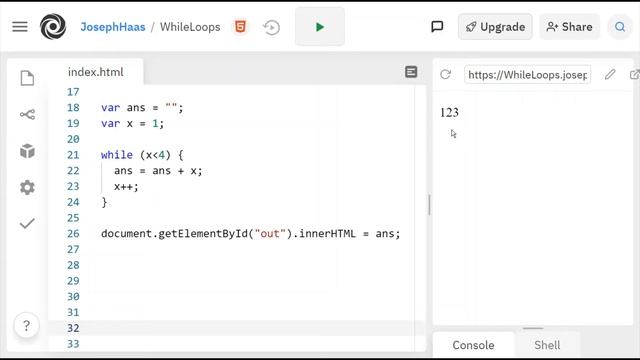Run the project with the green play button
640x360 pixels.
click(320, 27)
